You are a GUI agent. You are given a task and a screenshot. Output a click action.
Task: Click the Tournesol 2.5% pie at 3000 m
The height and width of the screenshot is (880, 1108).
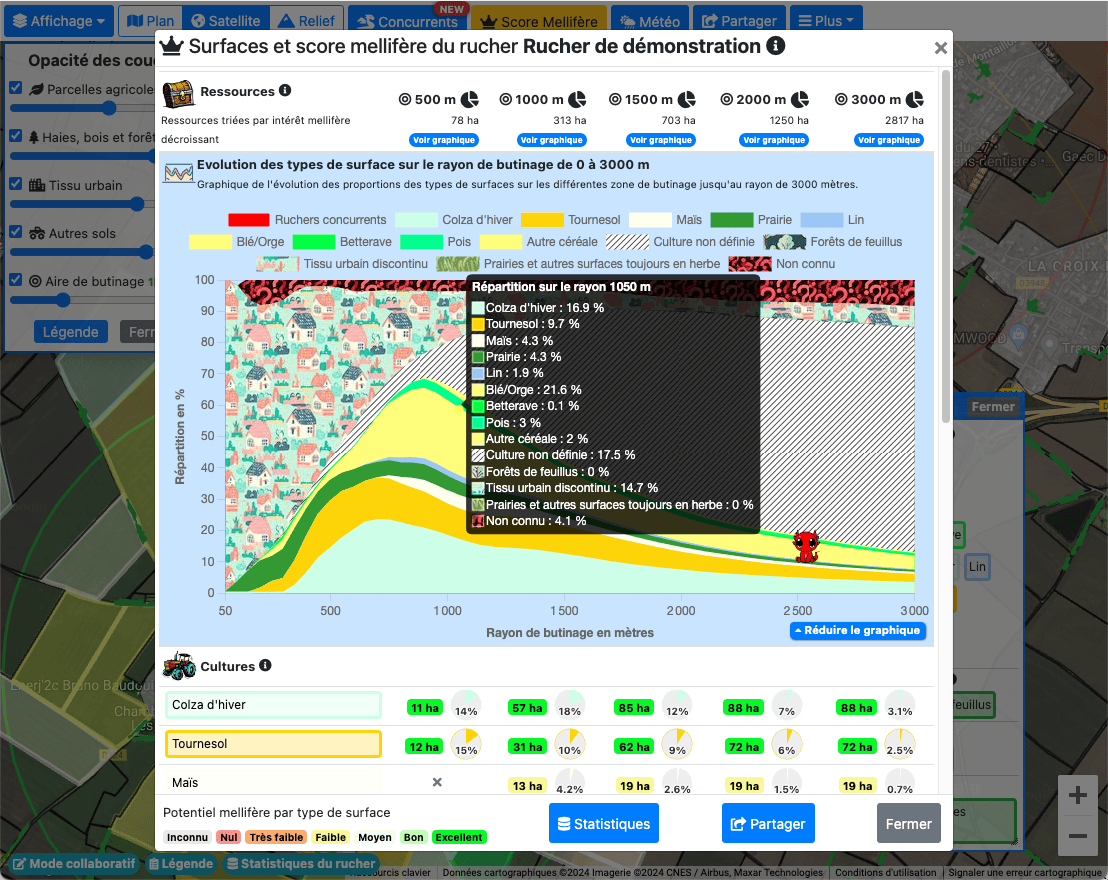click(900, 743)
